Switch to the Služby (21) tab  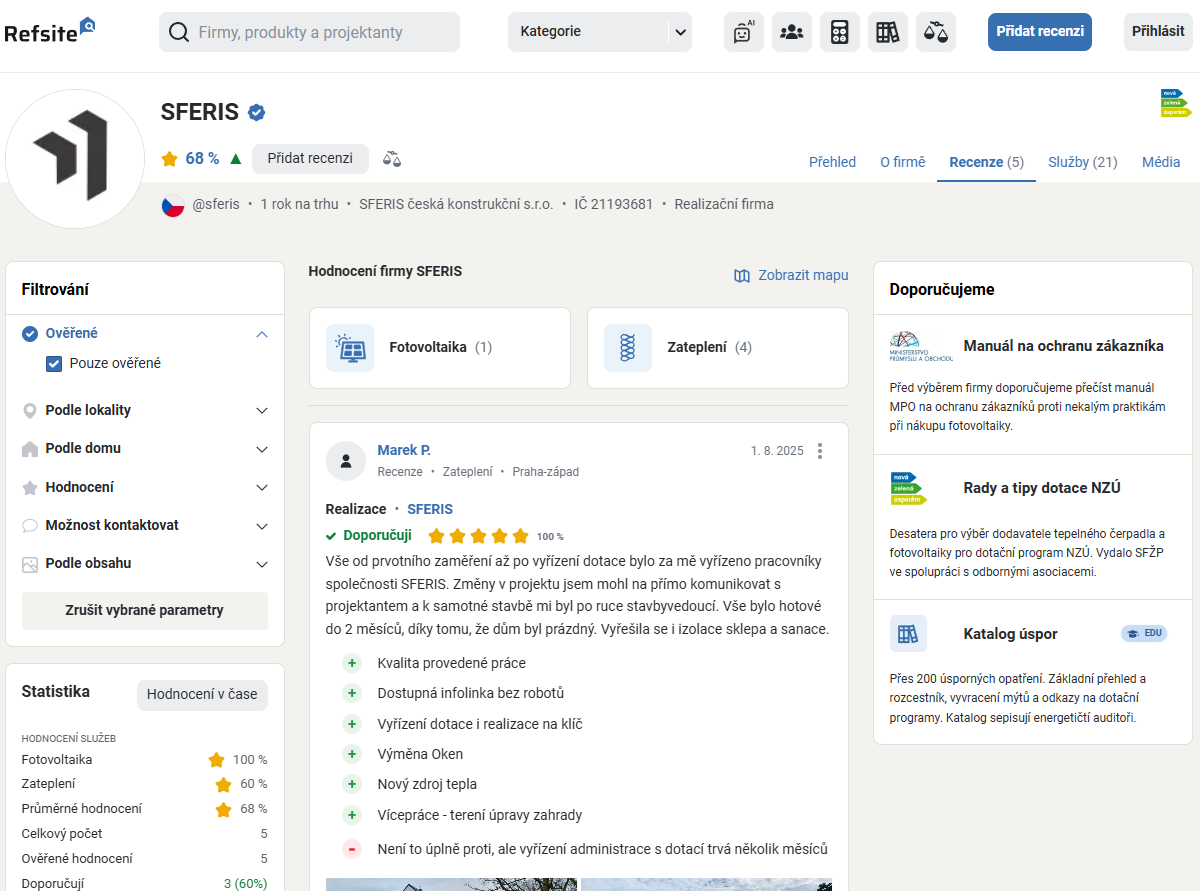[1082, 162]
